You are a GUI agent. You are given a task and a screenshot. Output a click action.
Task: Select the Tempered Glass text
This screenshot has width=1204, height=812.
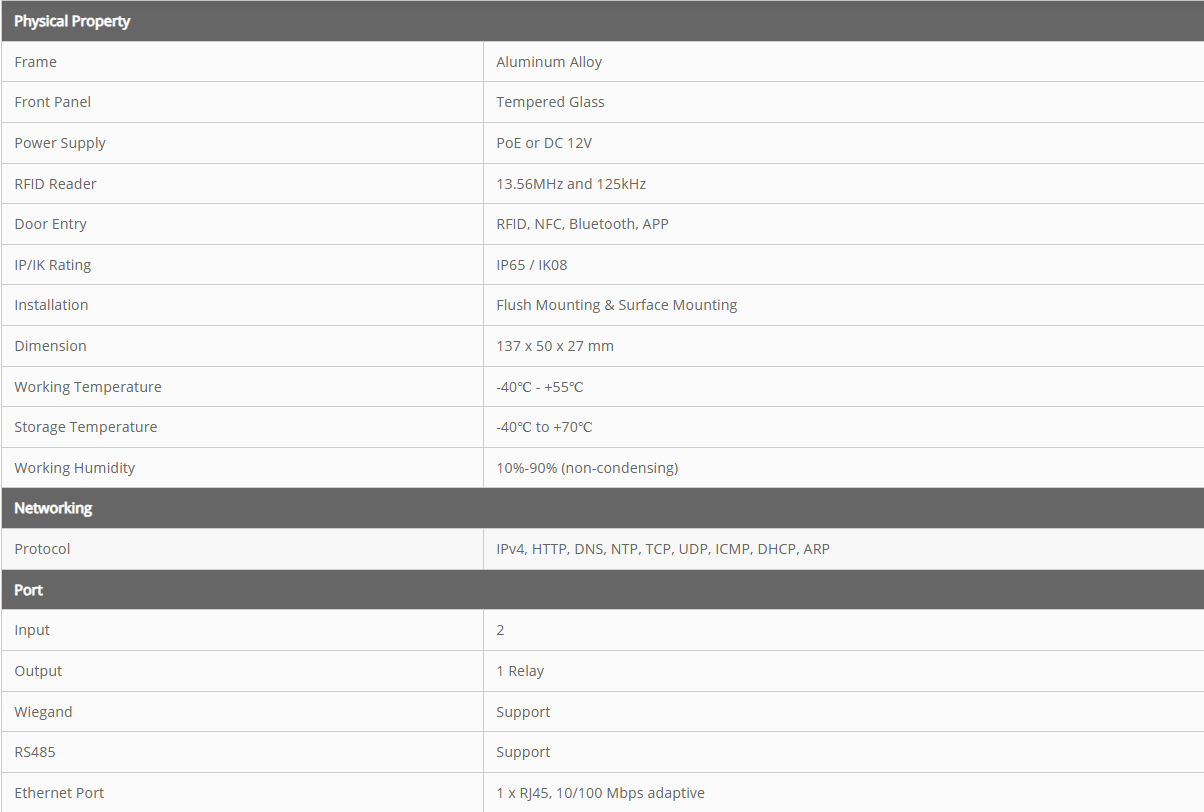tap(550, 102)
